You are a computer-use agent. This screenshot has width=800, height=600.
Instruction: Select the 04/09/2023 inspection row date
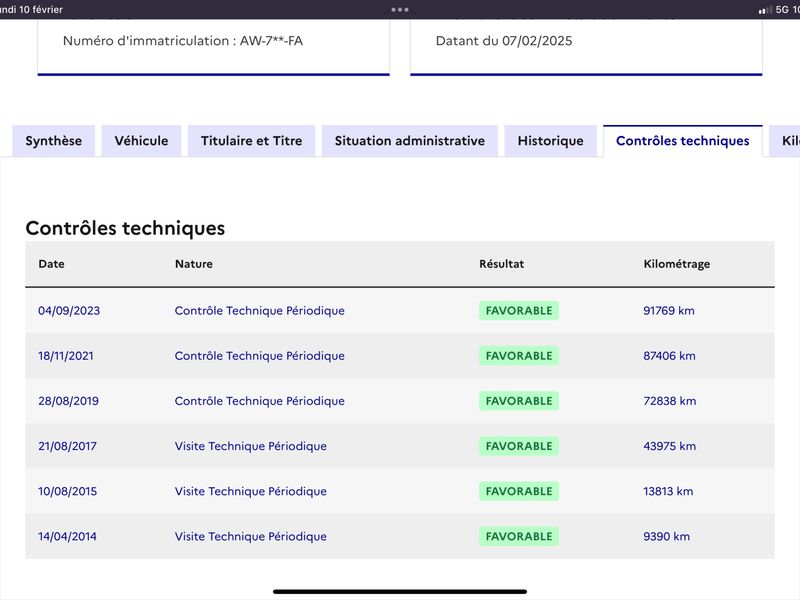[69, 311]
